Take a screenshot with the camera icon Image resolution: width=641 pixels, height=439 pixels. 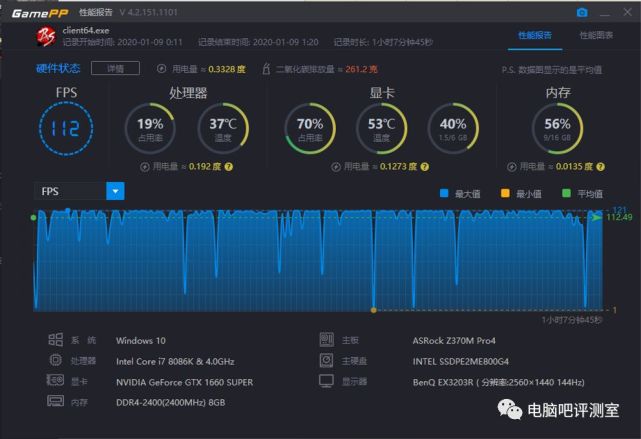tap(582, 13)
